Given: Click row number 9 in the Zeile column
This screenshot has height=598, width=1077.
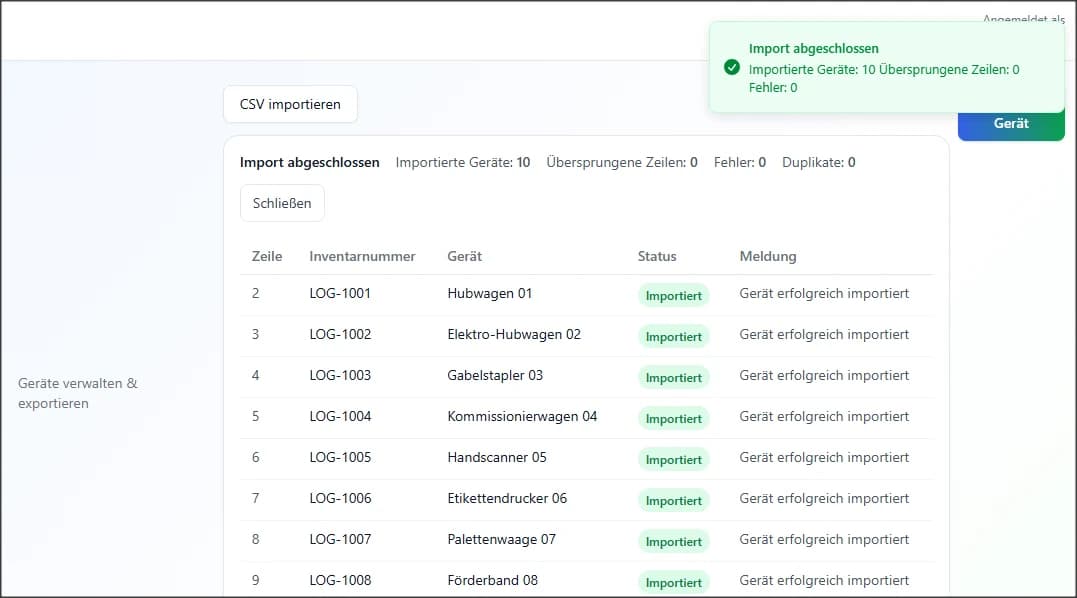Looking at the screenshot, I should click(x=256, y=581).
